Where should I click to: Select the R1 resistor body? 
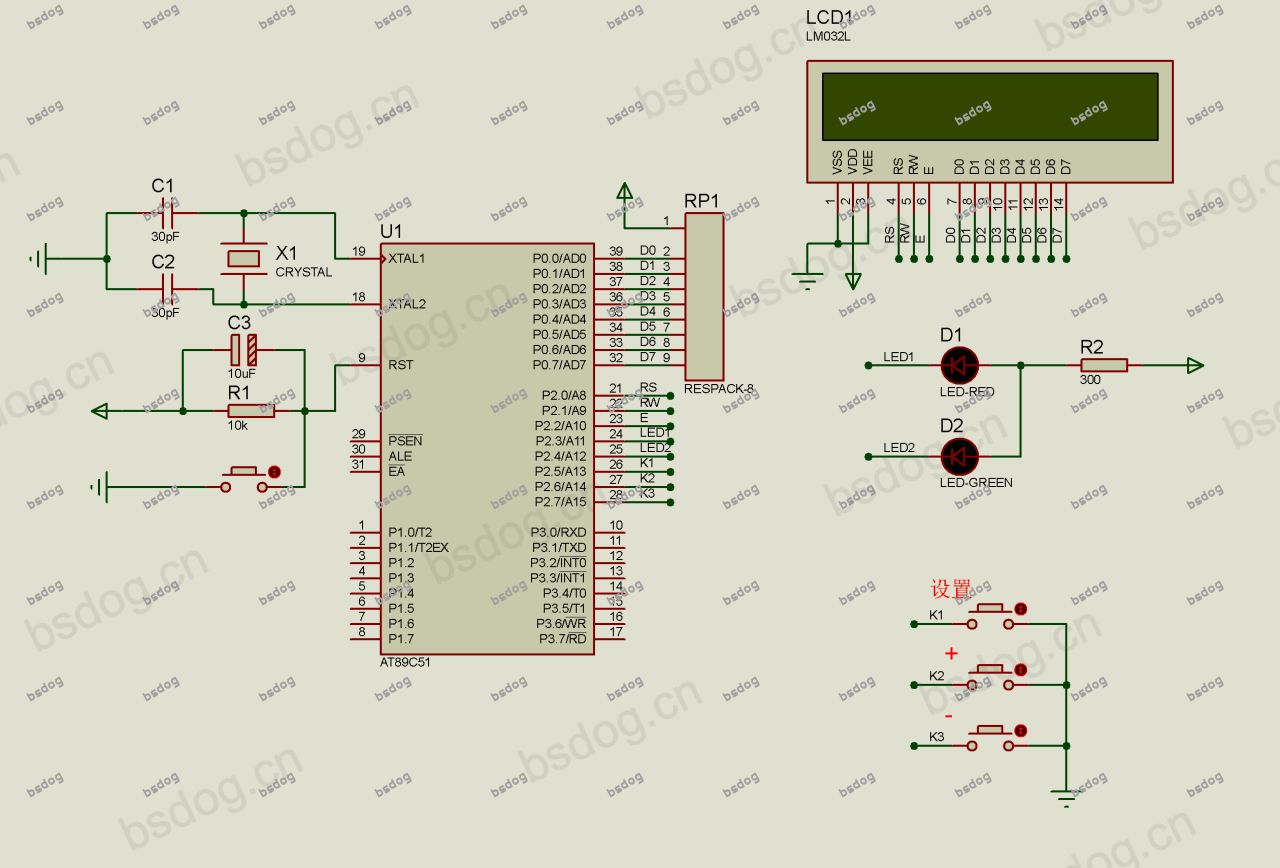251,410
